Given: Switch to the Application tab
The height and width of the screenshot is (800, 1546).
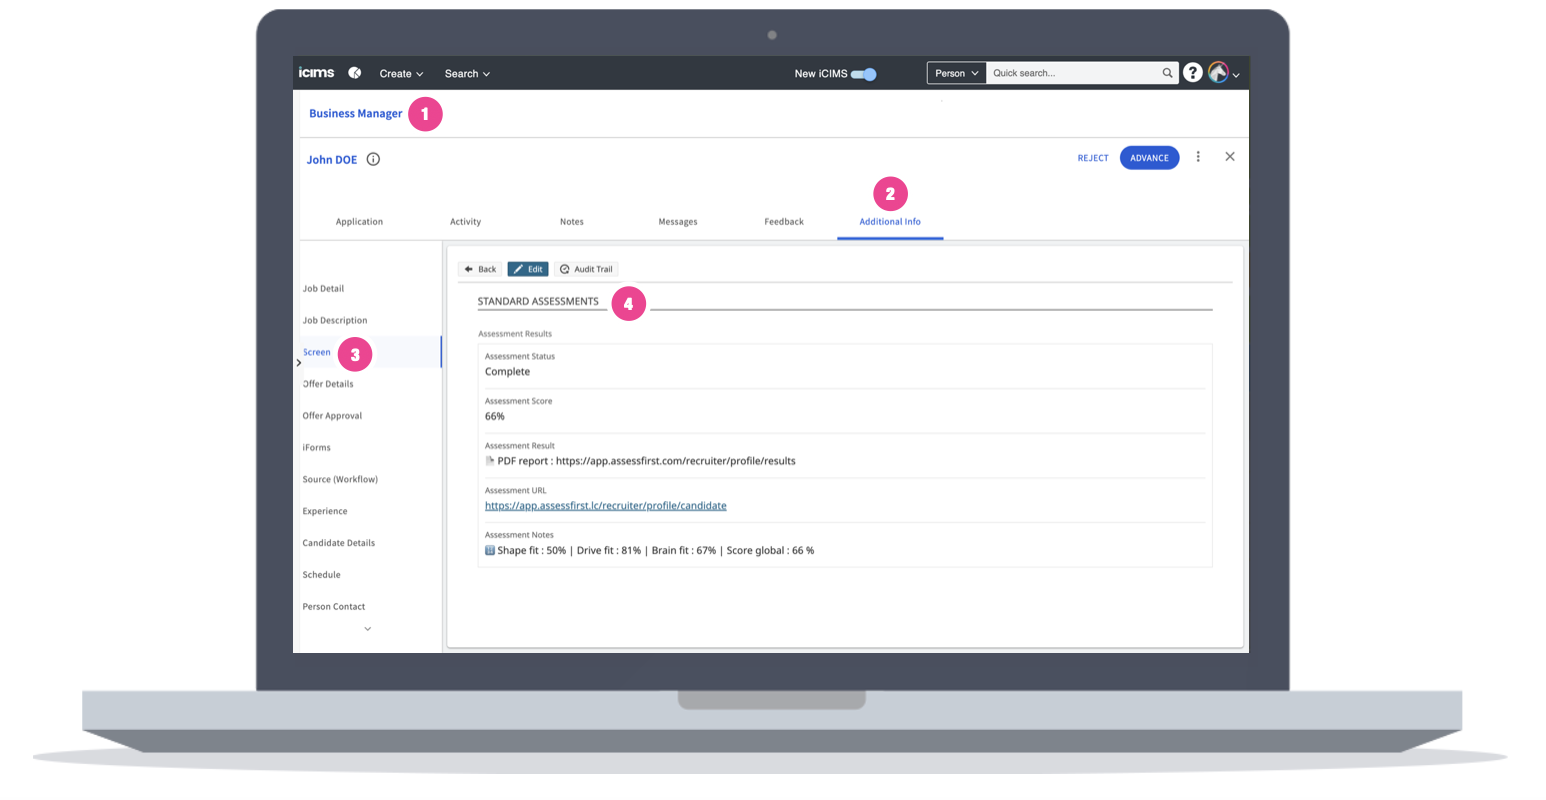Looking at the screenshot, I should tap(359, 222).
